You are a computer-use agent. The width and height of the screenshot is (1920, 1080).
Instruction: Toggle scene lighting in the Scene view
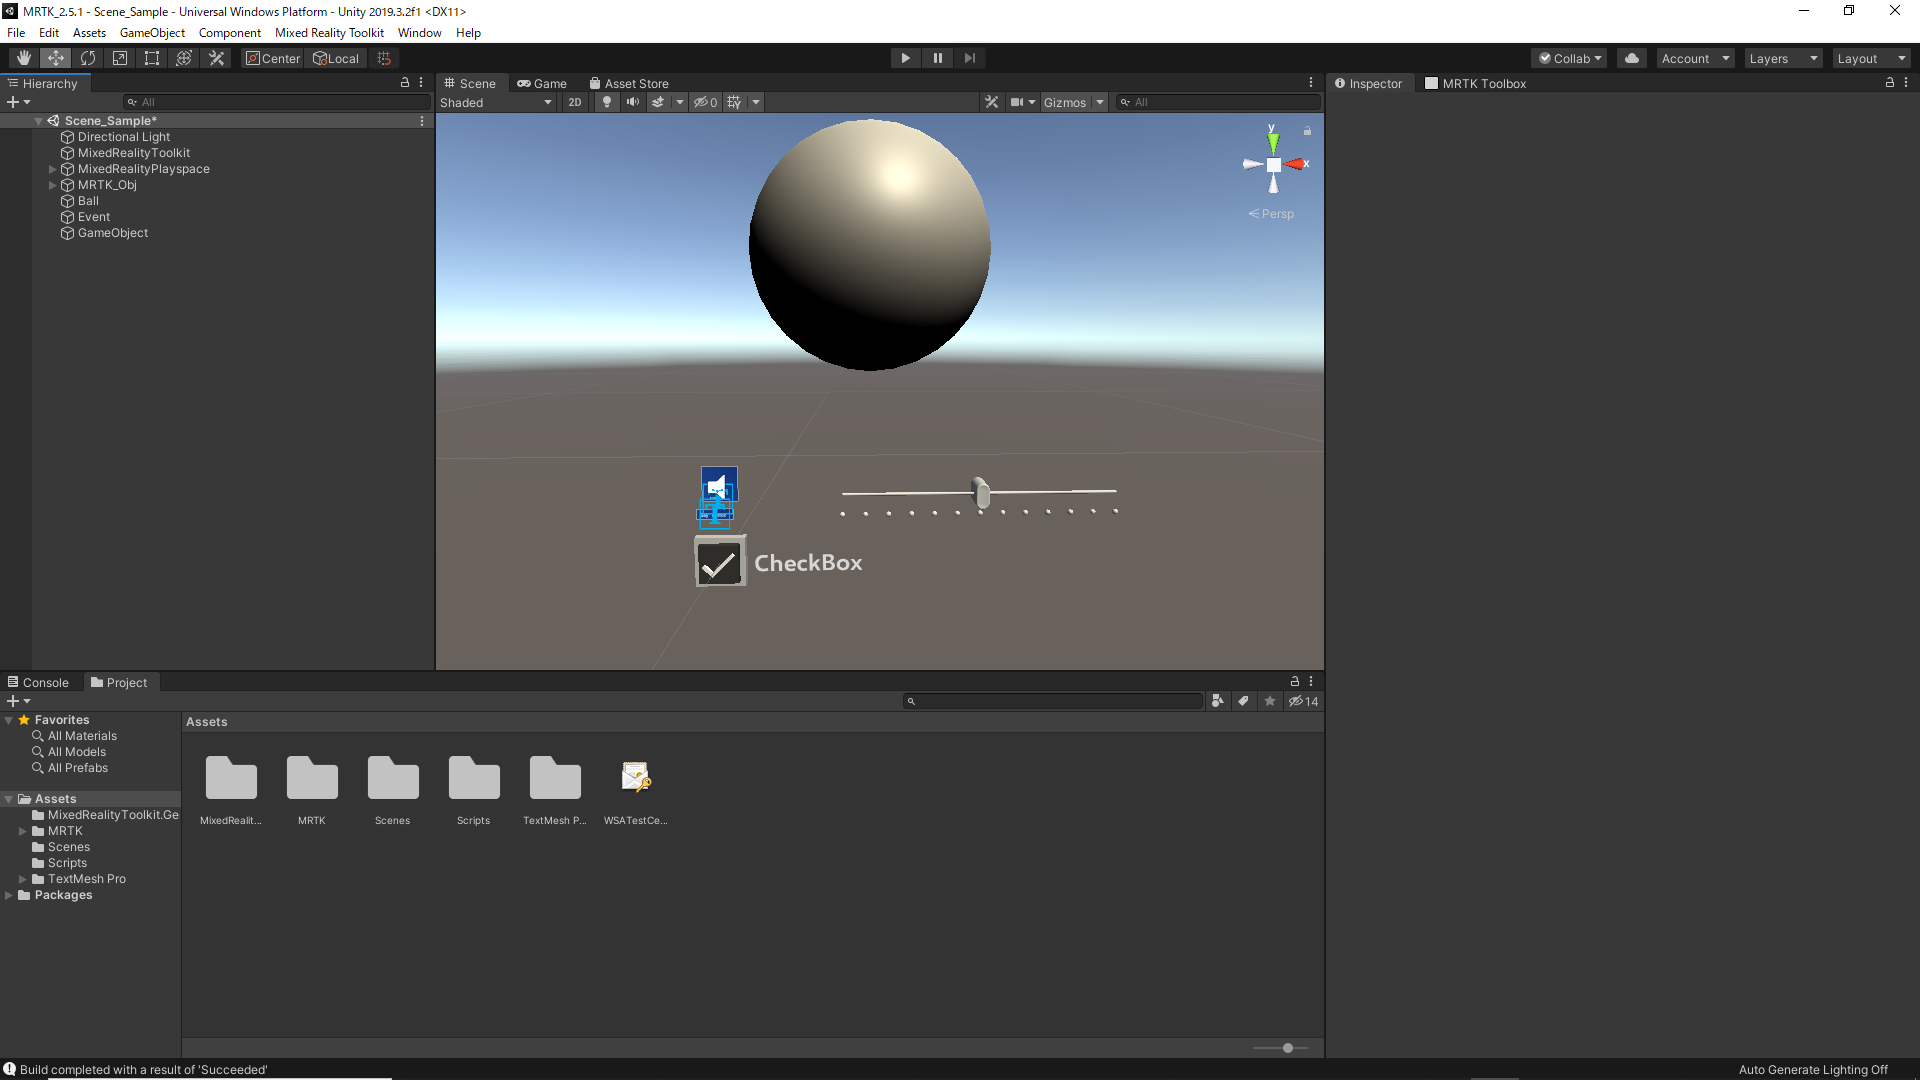pos(607,102)
